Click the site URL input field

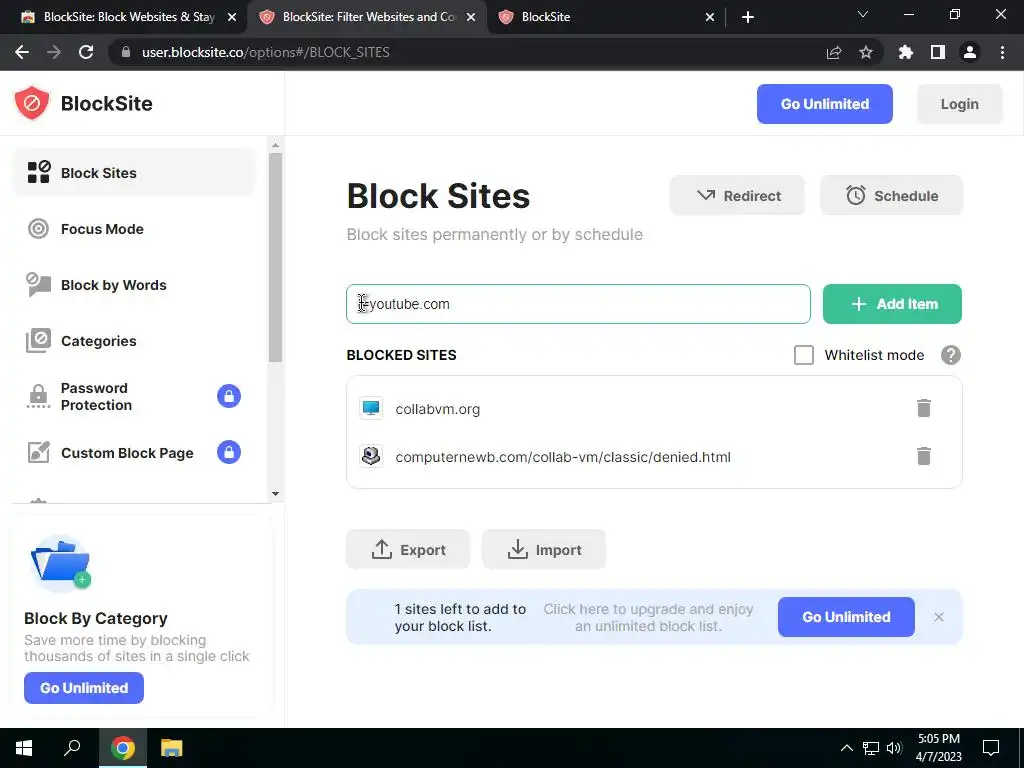coord(578,304)
